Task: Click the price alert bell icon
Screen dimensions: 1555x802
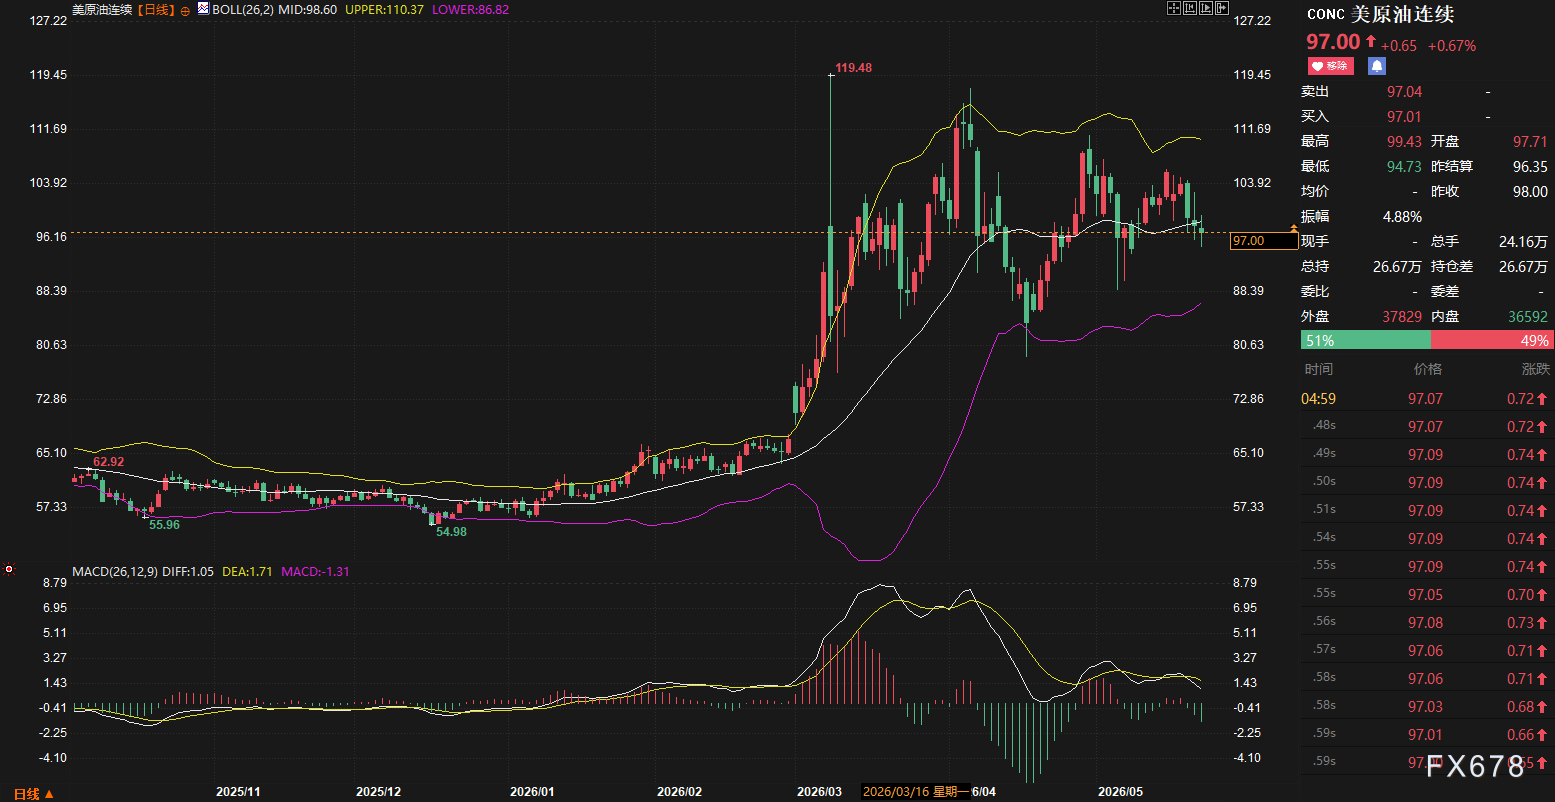Action: click(x=1377, y=66)
